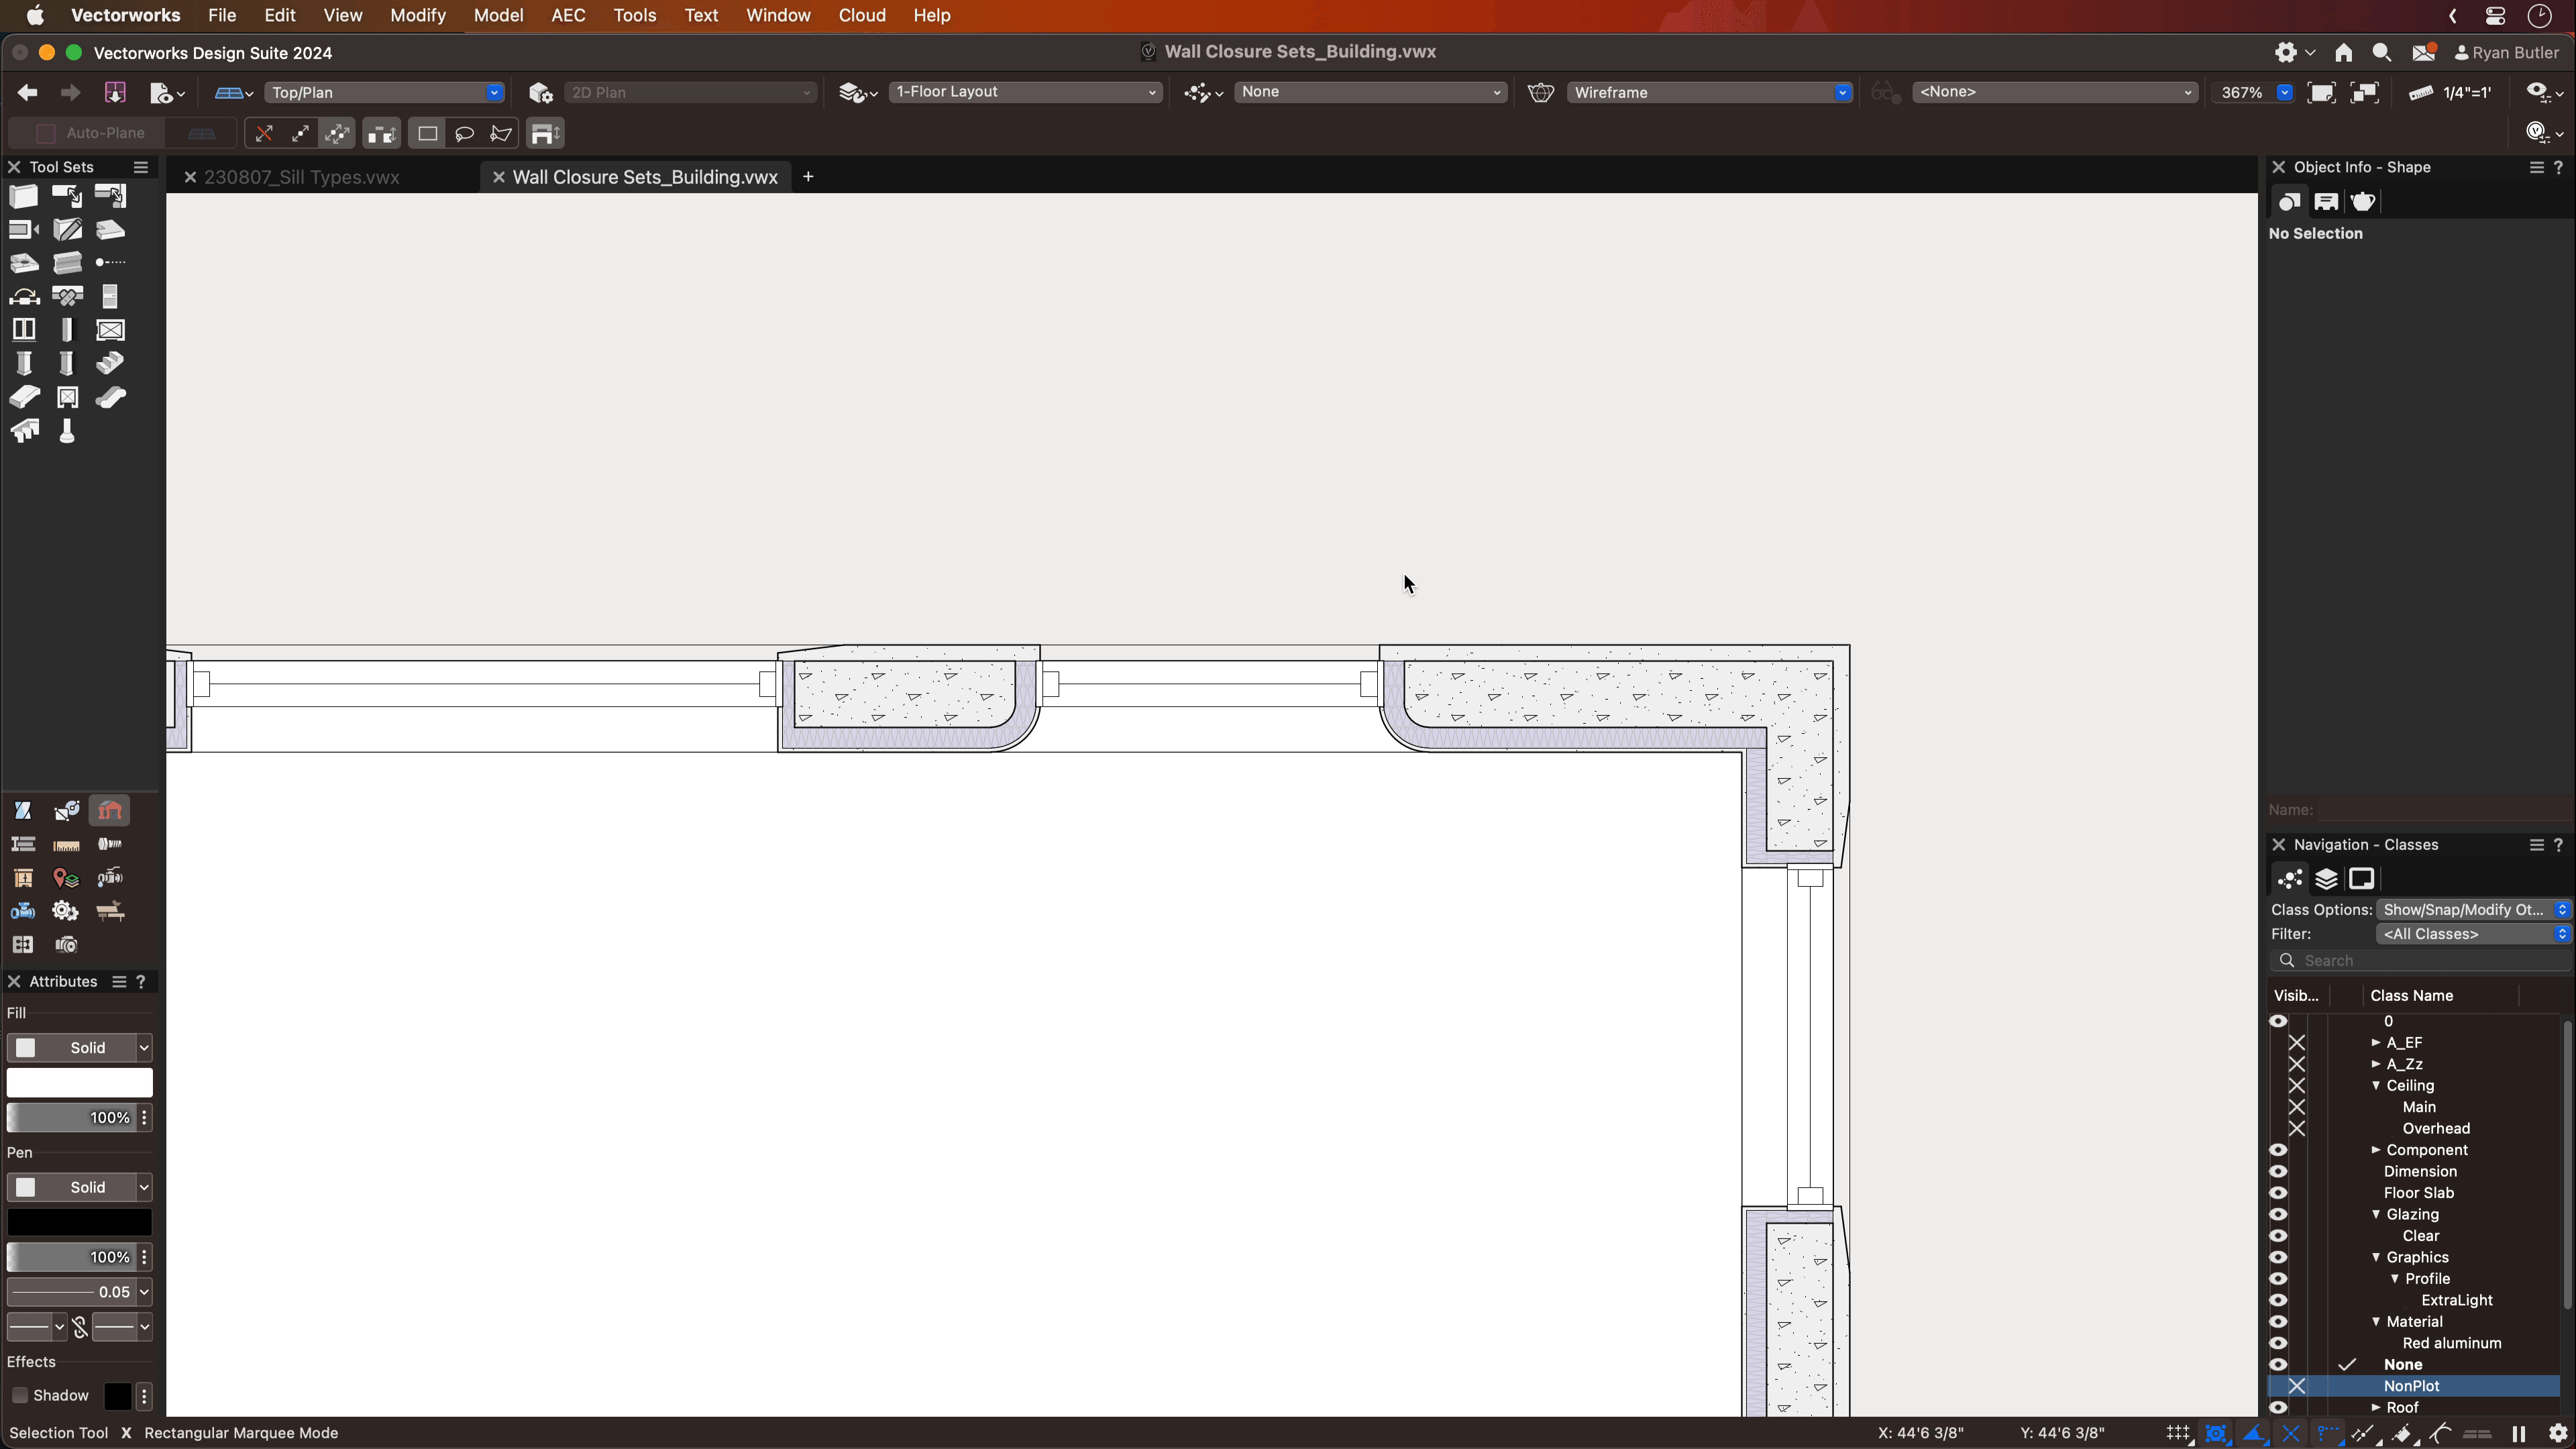Open the Modify menu

click(x=417, y=15)
